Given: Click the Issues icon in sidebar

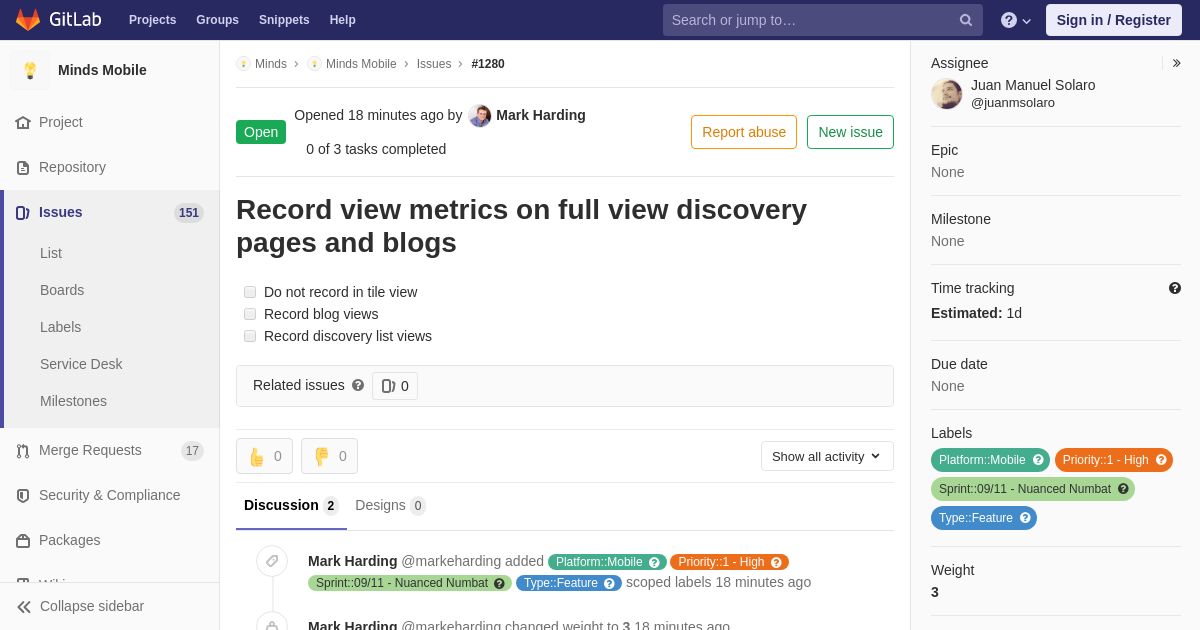Looking at the screenshot, I should 23,212.
